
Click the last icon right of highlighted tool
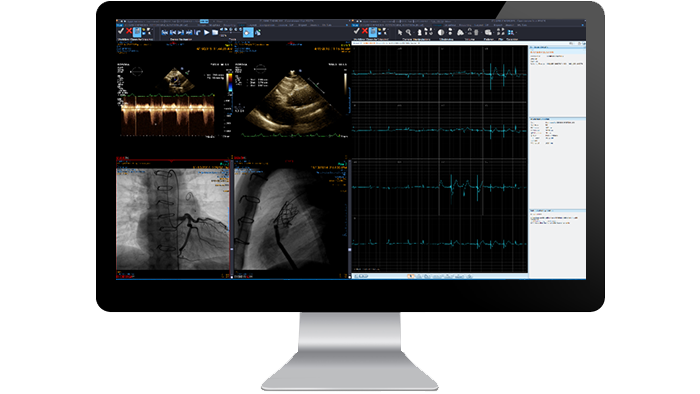tap(258, 33)
